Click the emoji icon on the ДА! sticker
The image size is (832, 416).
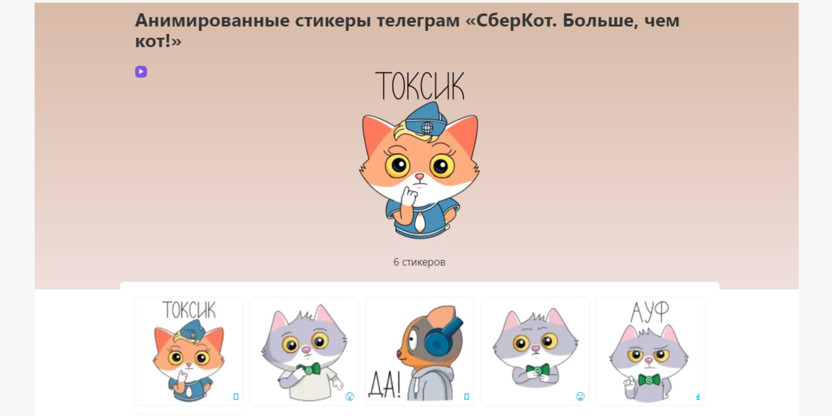tap(466, 396)
